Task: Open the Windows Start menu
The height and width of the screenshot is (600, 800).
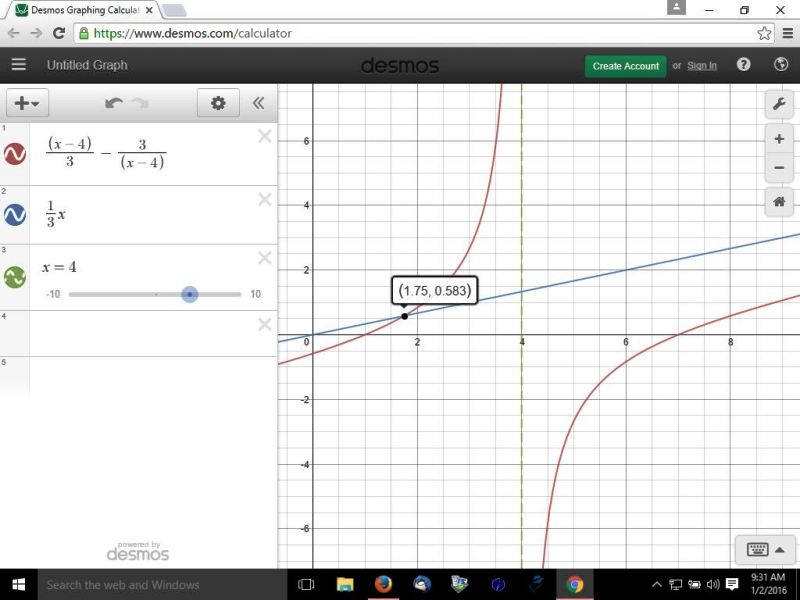Action: click(19, 585)
